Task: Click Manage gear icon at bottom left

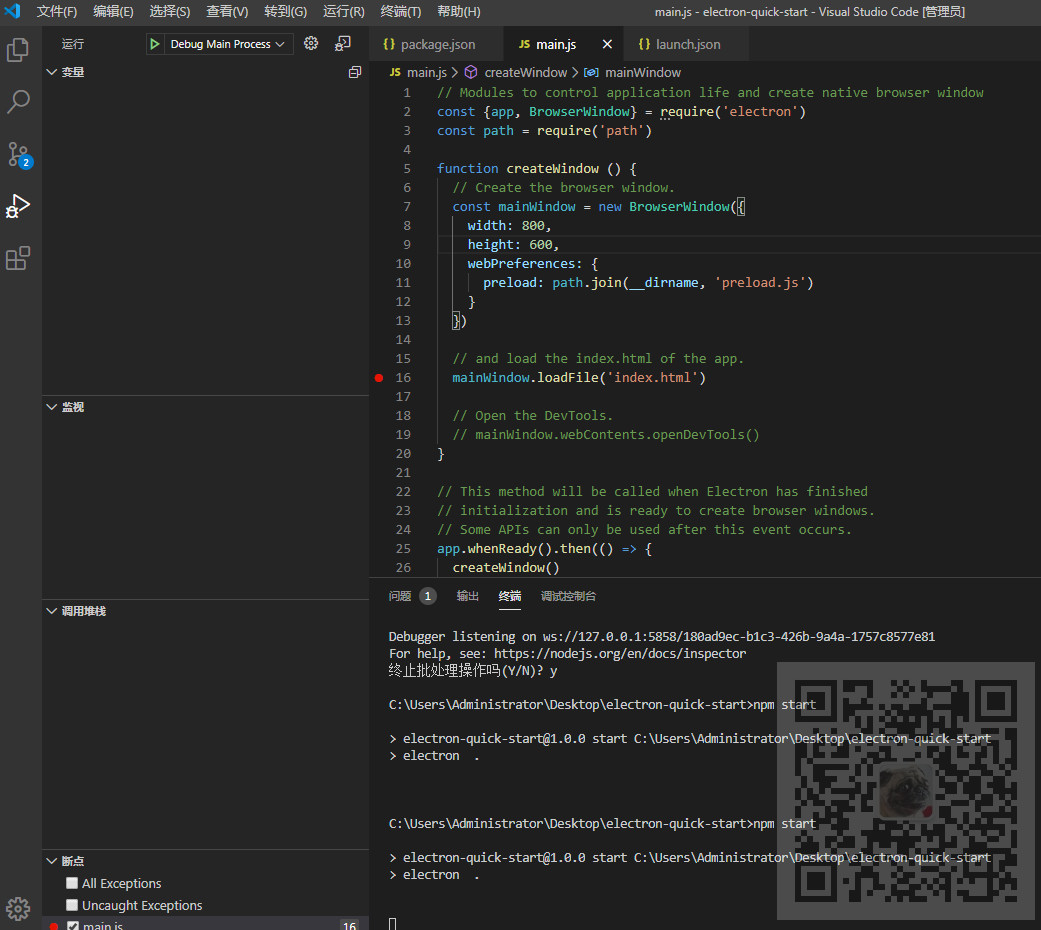Action: [x=18, y=908]
